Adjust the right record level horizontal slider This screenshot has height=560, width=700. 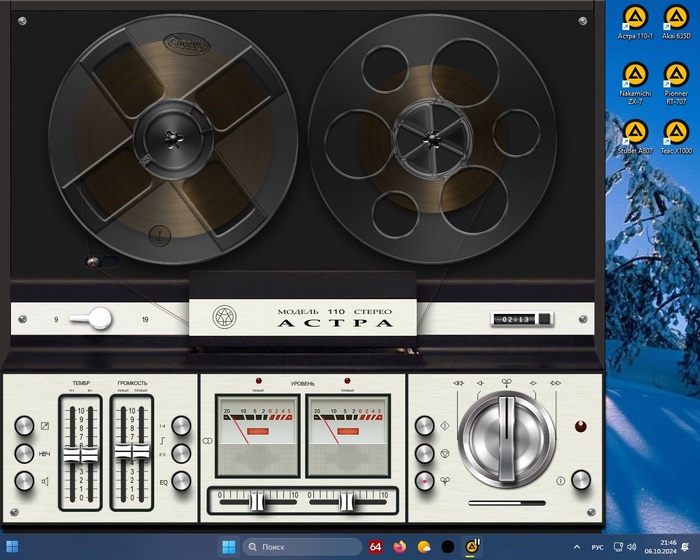347,502
